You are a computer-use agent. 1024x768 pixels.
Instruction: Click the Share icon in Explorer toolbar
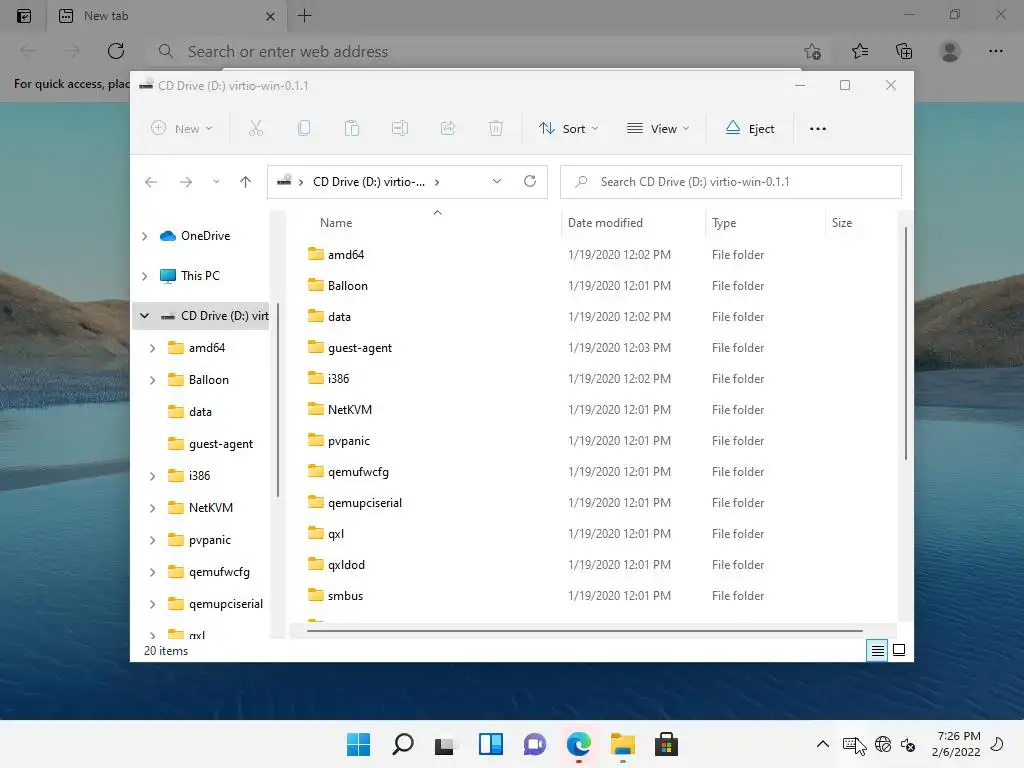tap(448, 129)
